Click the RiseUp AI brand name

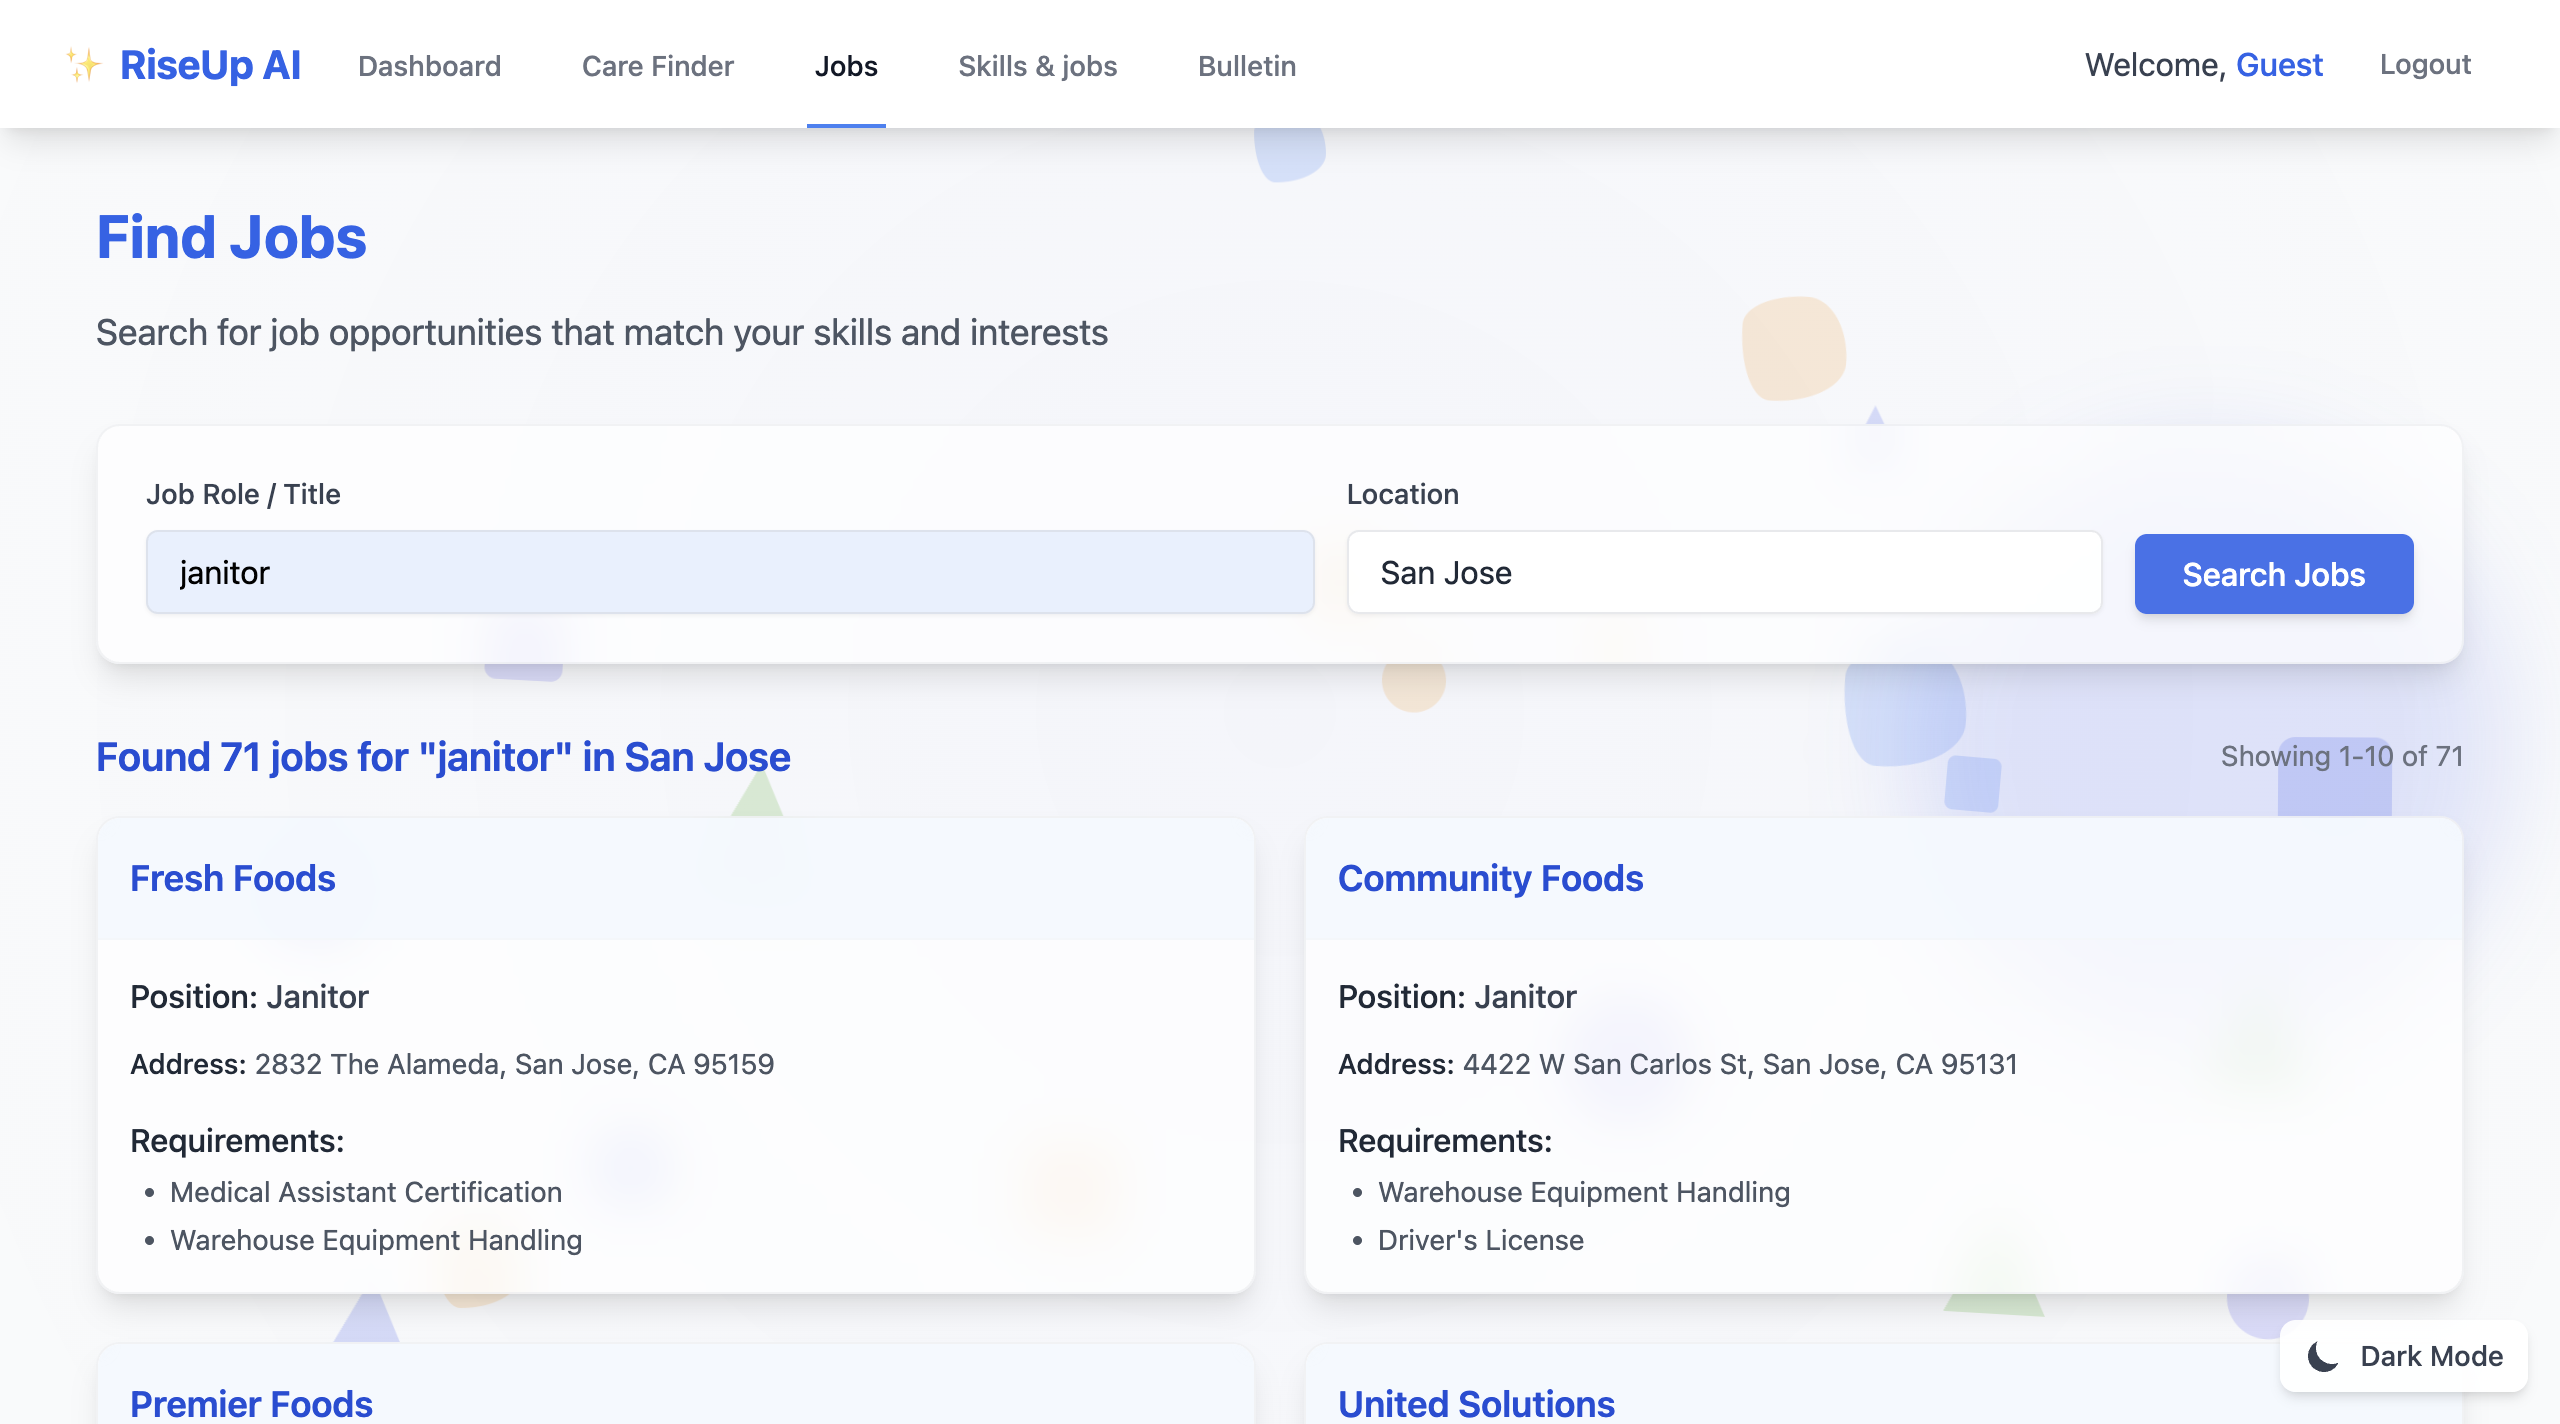(210, 65)
